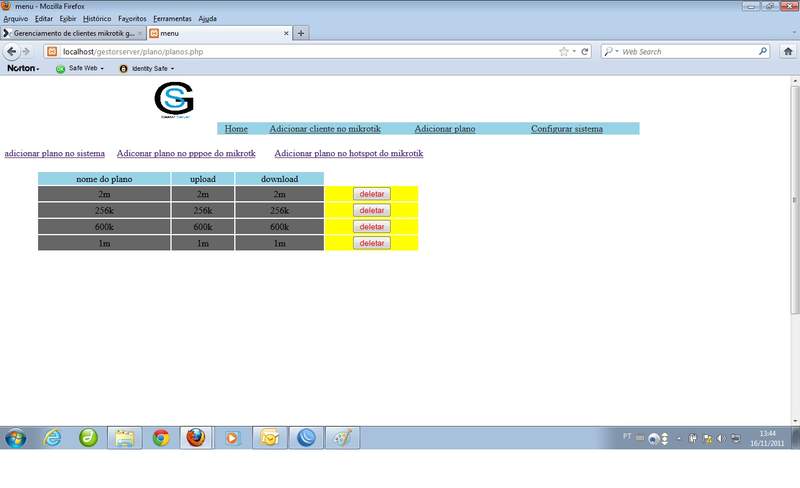Click the Home navigation link
The width and height of the screenshot is (800, 488).
[236, 129]
